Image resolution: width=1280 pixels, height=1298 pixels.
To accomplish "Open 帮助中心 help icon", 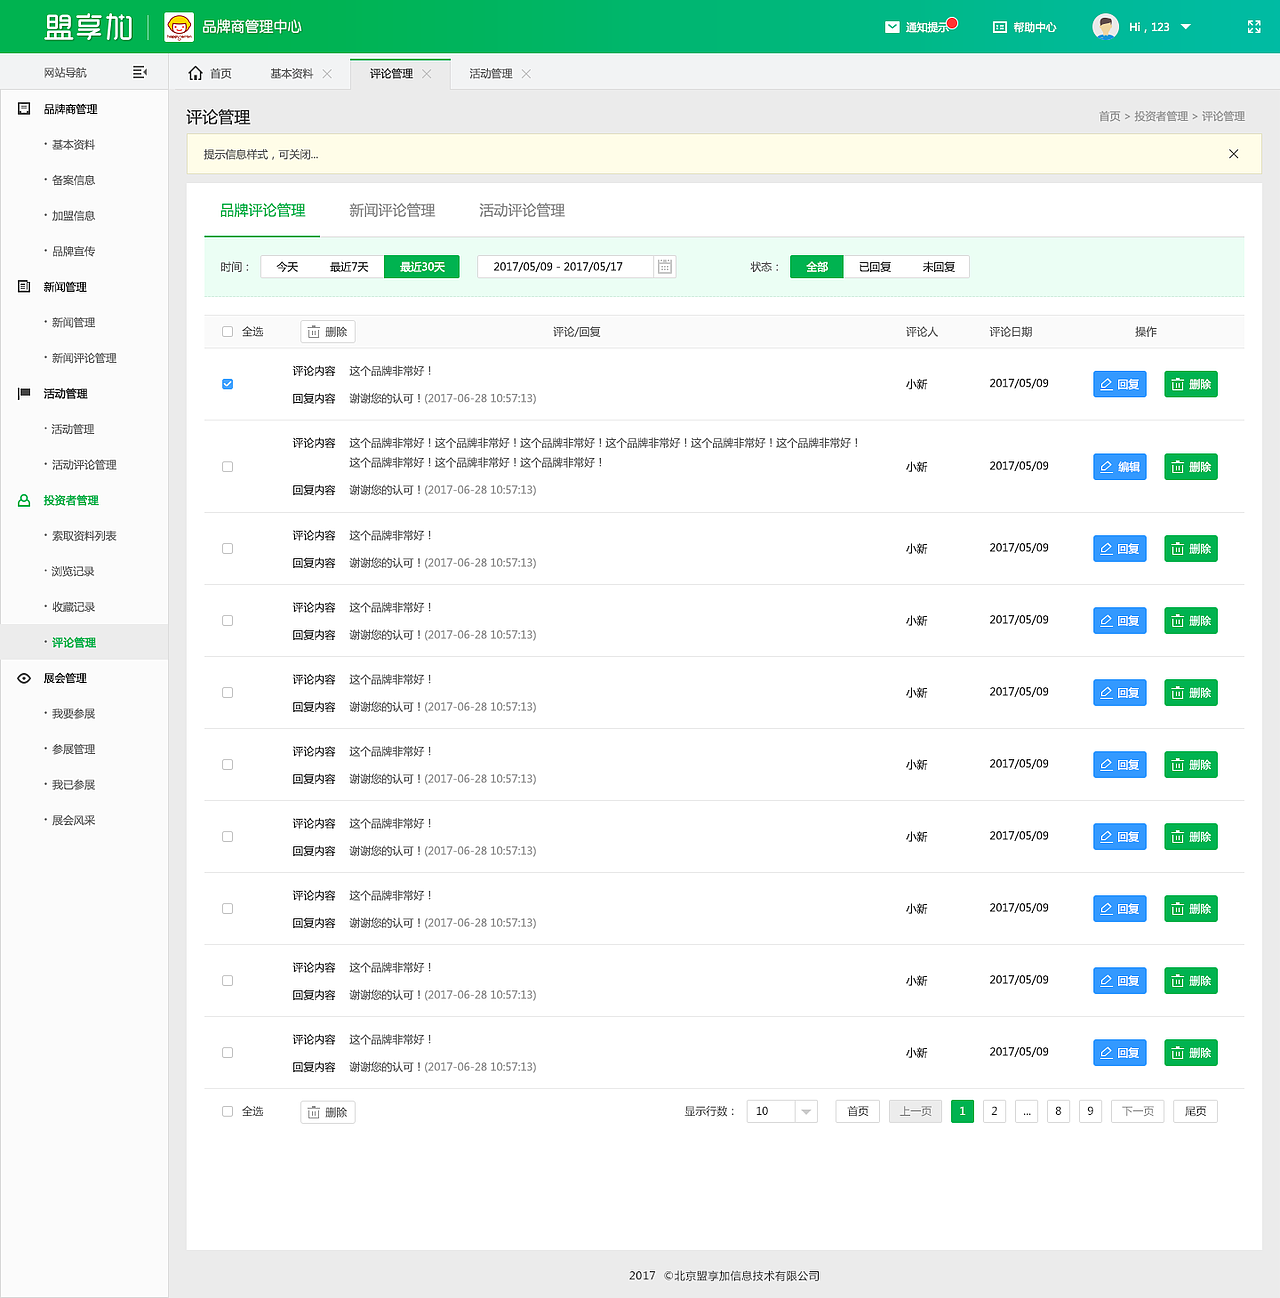I will tap(1000, 27).
